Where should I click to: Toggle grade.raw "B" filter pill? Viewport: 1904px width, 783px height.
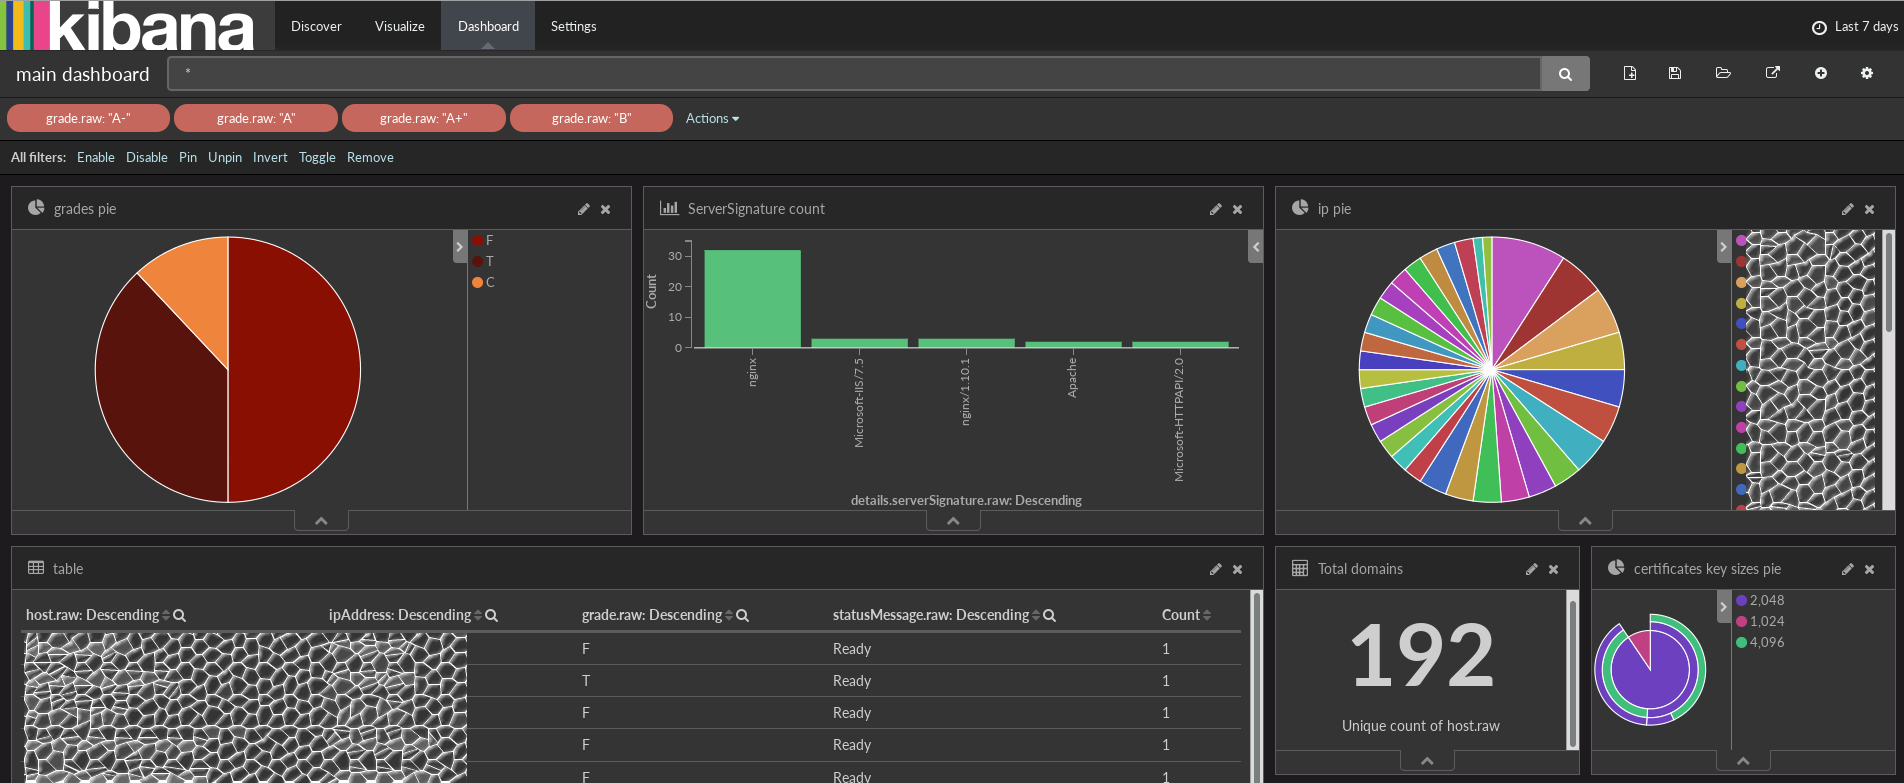tap(591, 118)
